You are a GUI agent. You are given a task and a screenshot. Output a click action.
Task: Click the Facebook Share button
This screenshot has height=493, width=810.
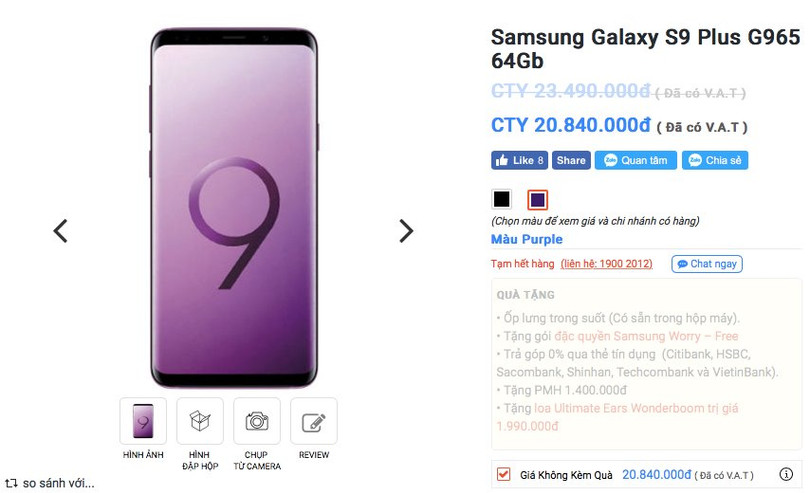(571, 160)
